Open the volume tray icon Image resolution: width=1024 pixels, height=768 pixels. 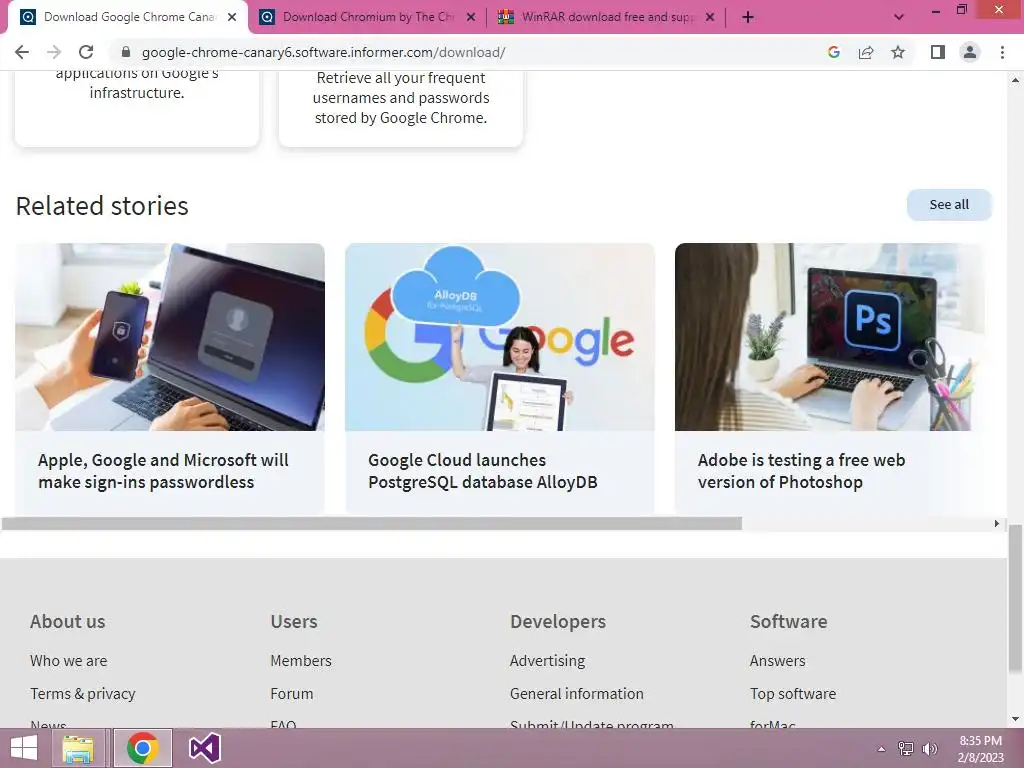929,749
